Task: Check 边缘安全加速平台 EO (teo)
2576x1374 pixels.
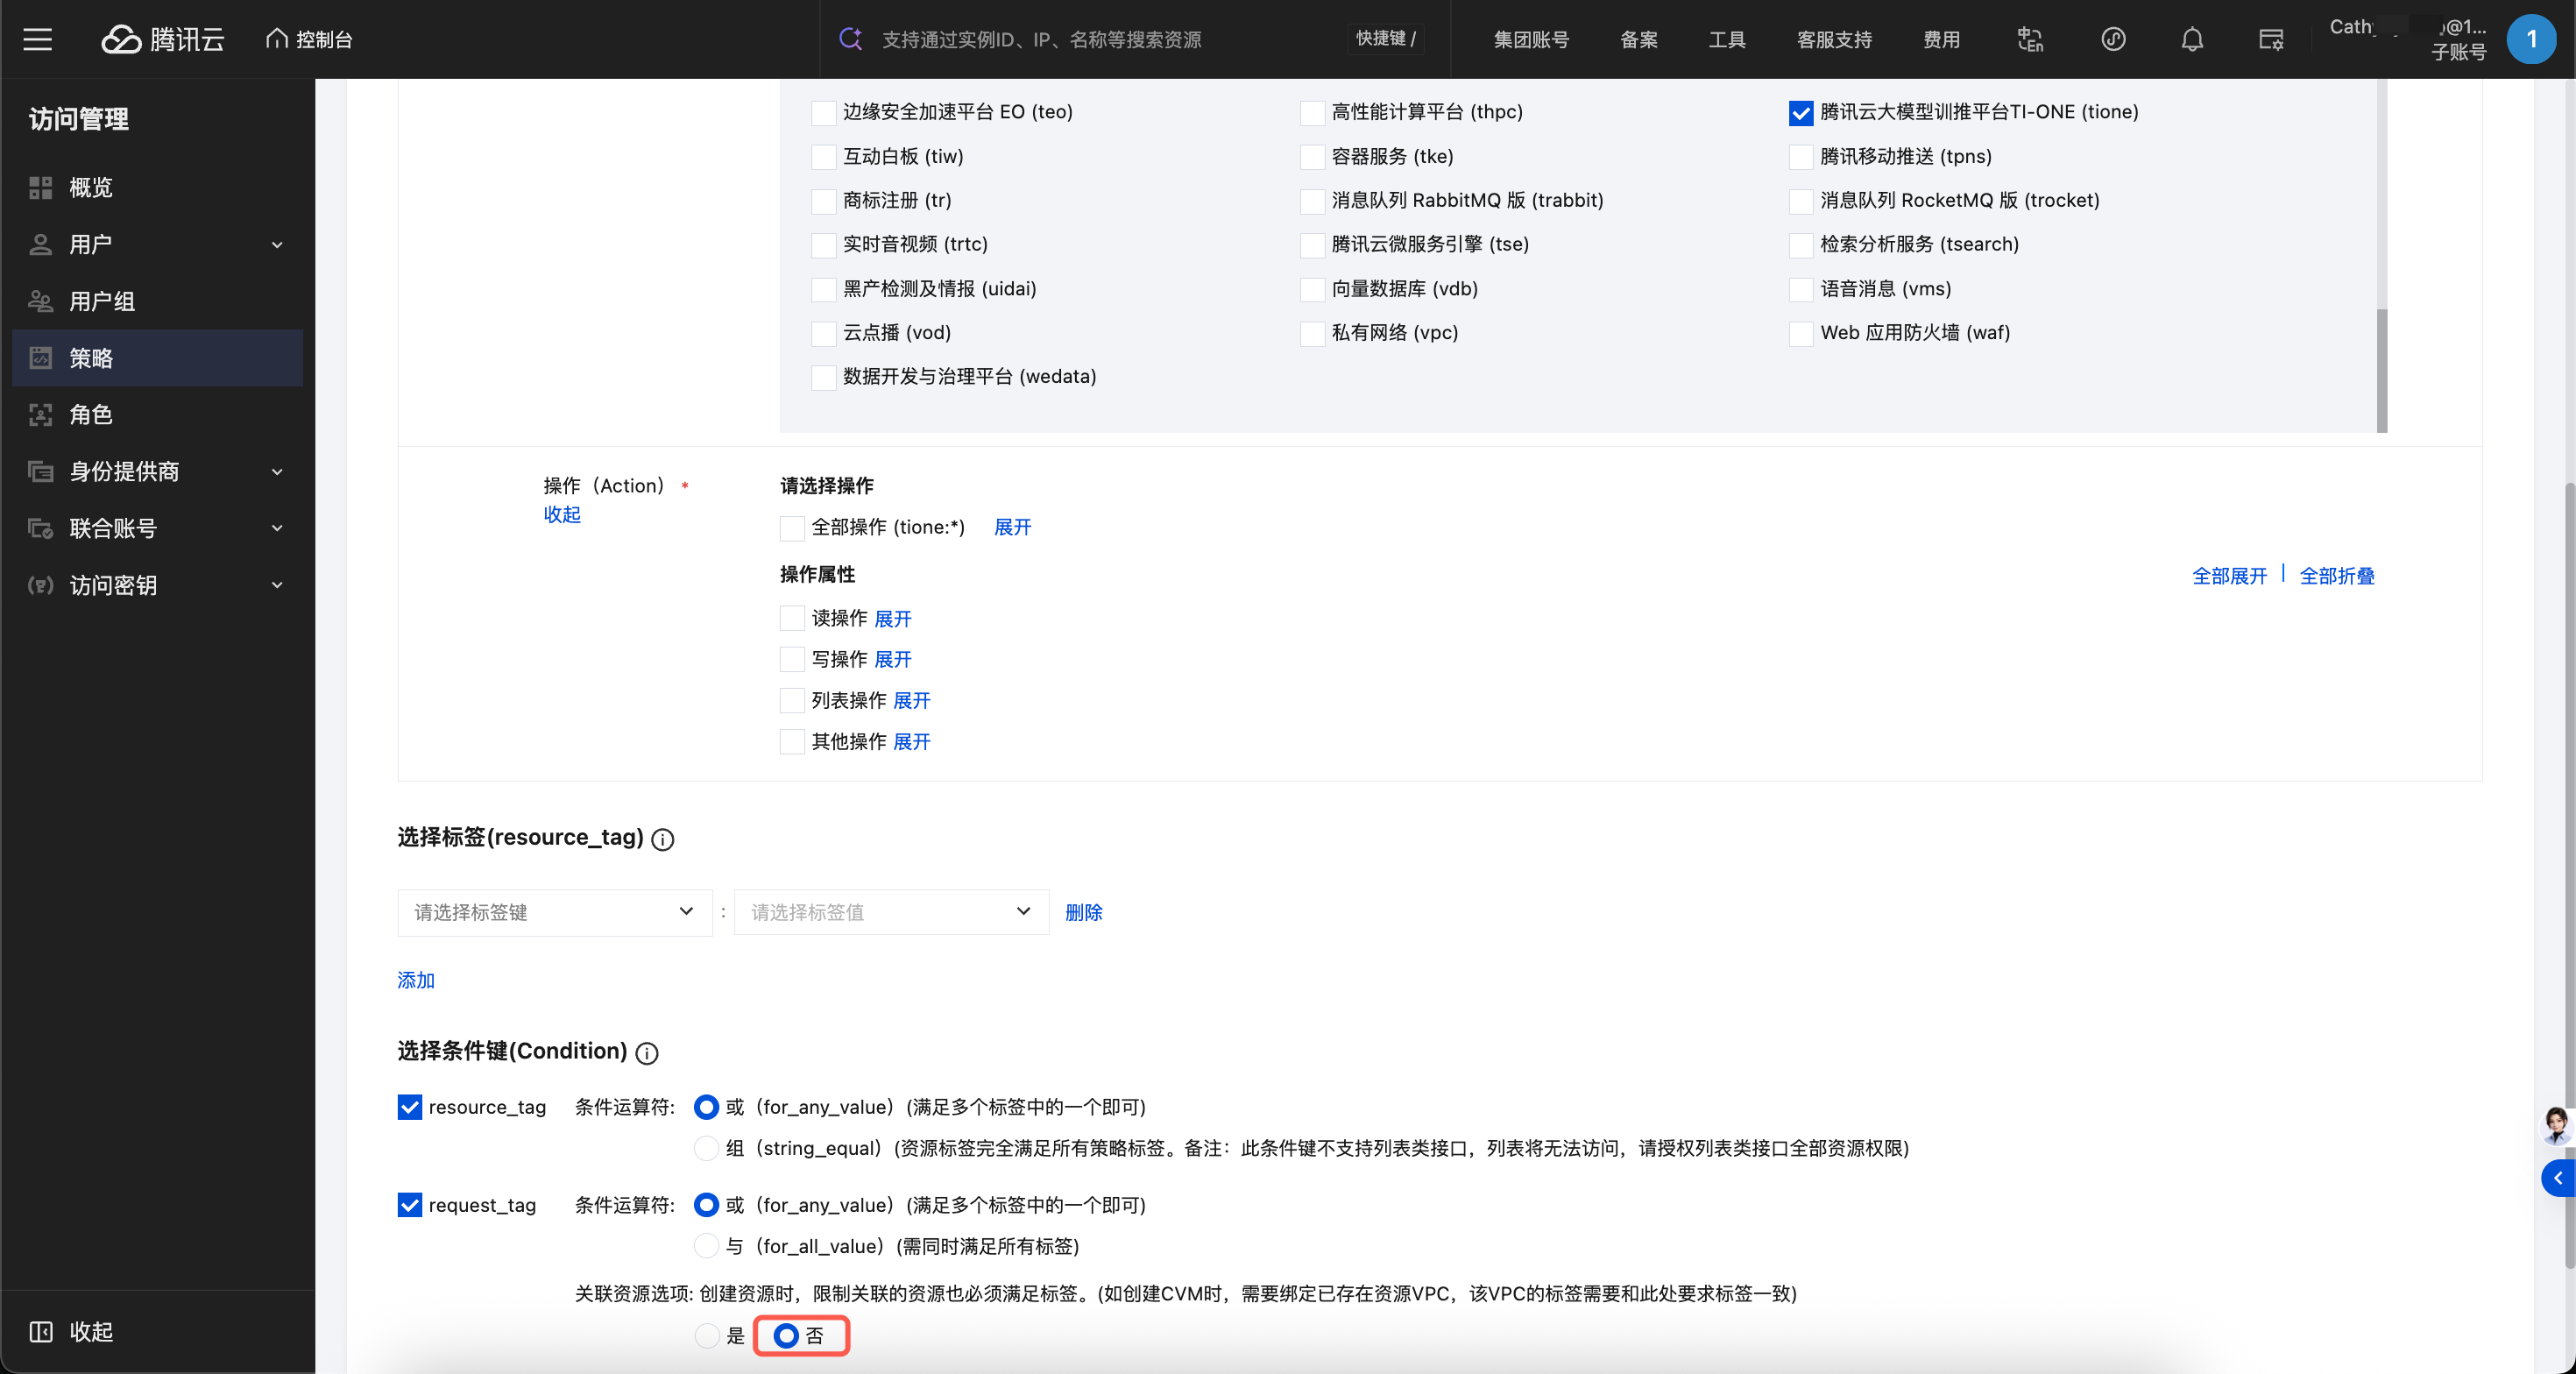Action: pyautogui.click(x=824, y=113)
